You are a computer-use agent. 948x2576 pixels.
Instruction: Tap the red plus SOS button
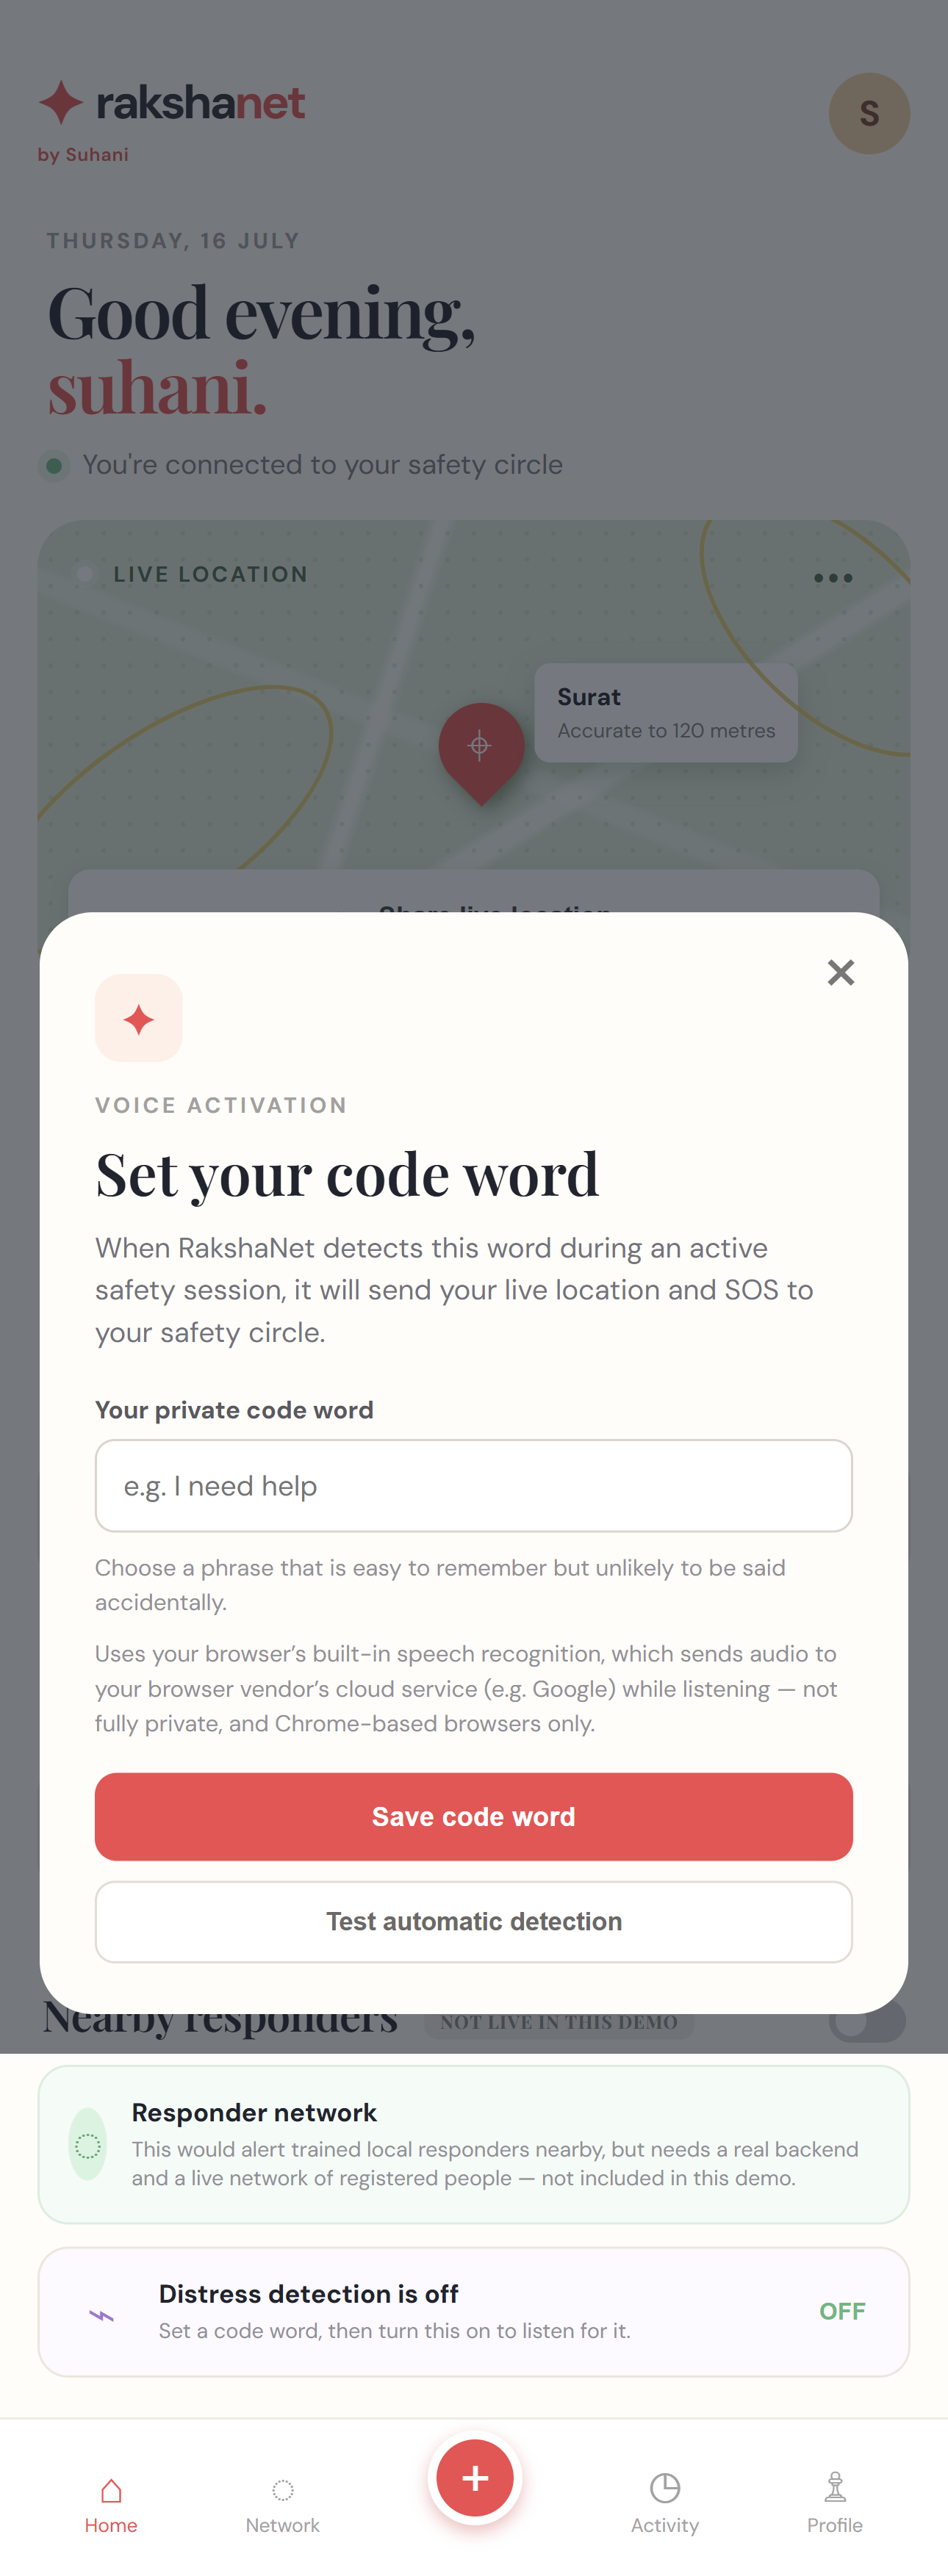tap(475, 2477)
